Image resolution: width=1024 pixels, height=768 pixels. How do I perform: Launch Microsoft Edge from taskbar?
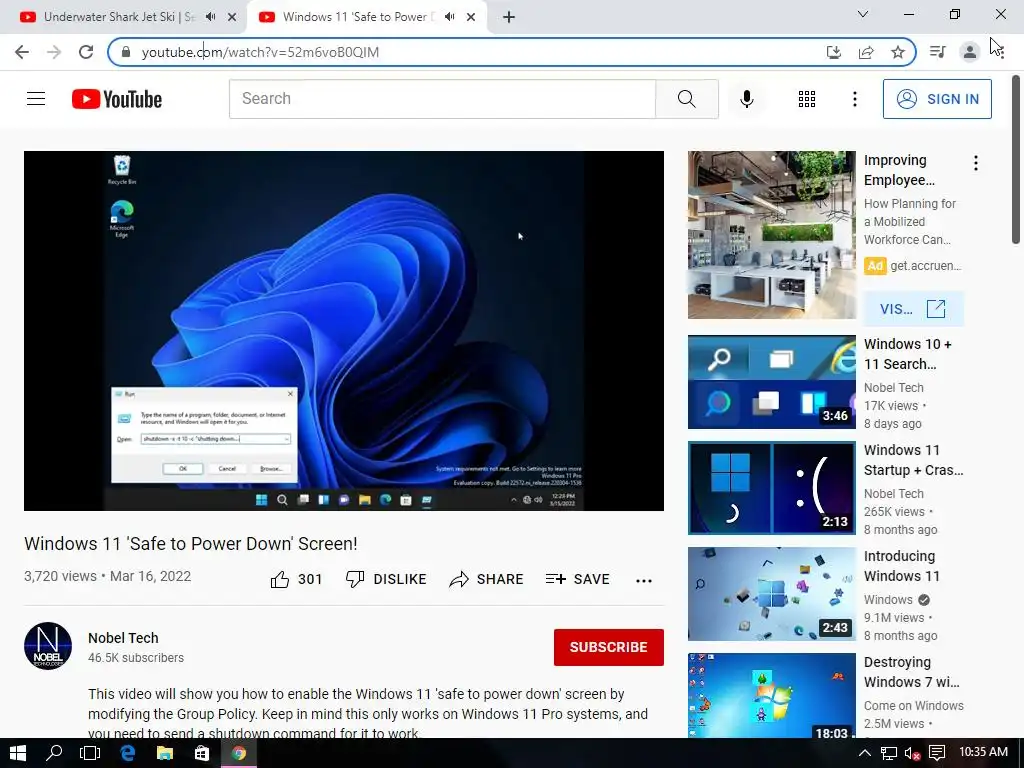pos(127,753)
